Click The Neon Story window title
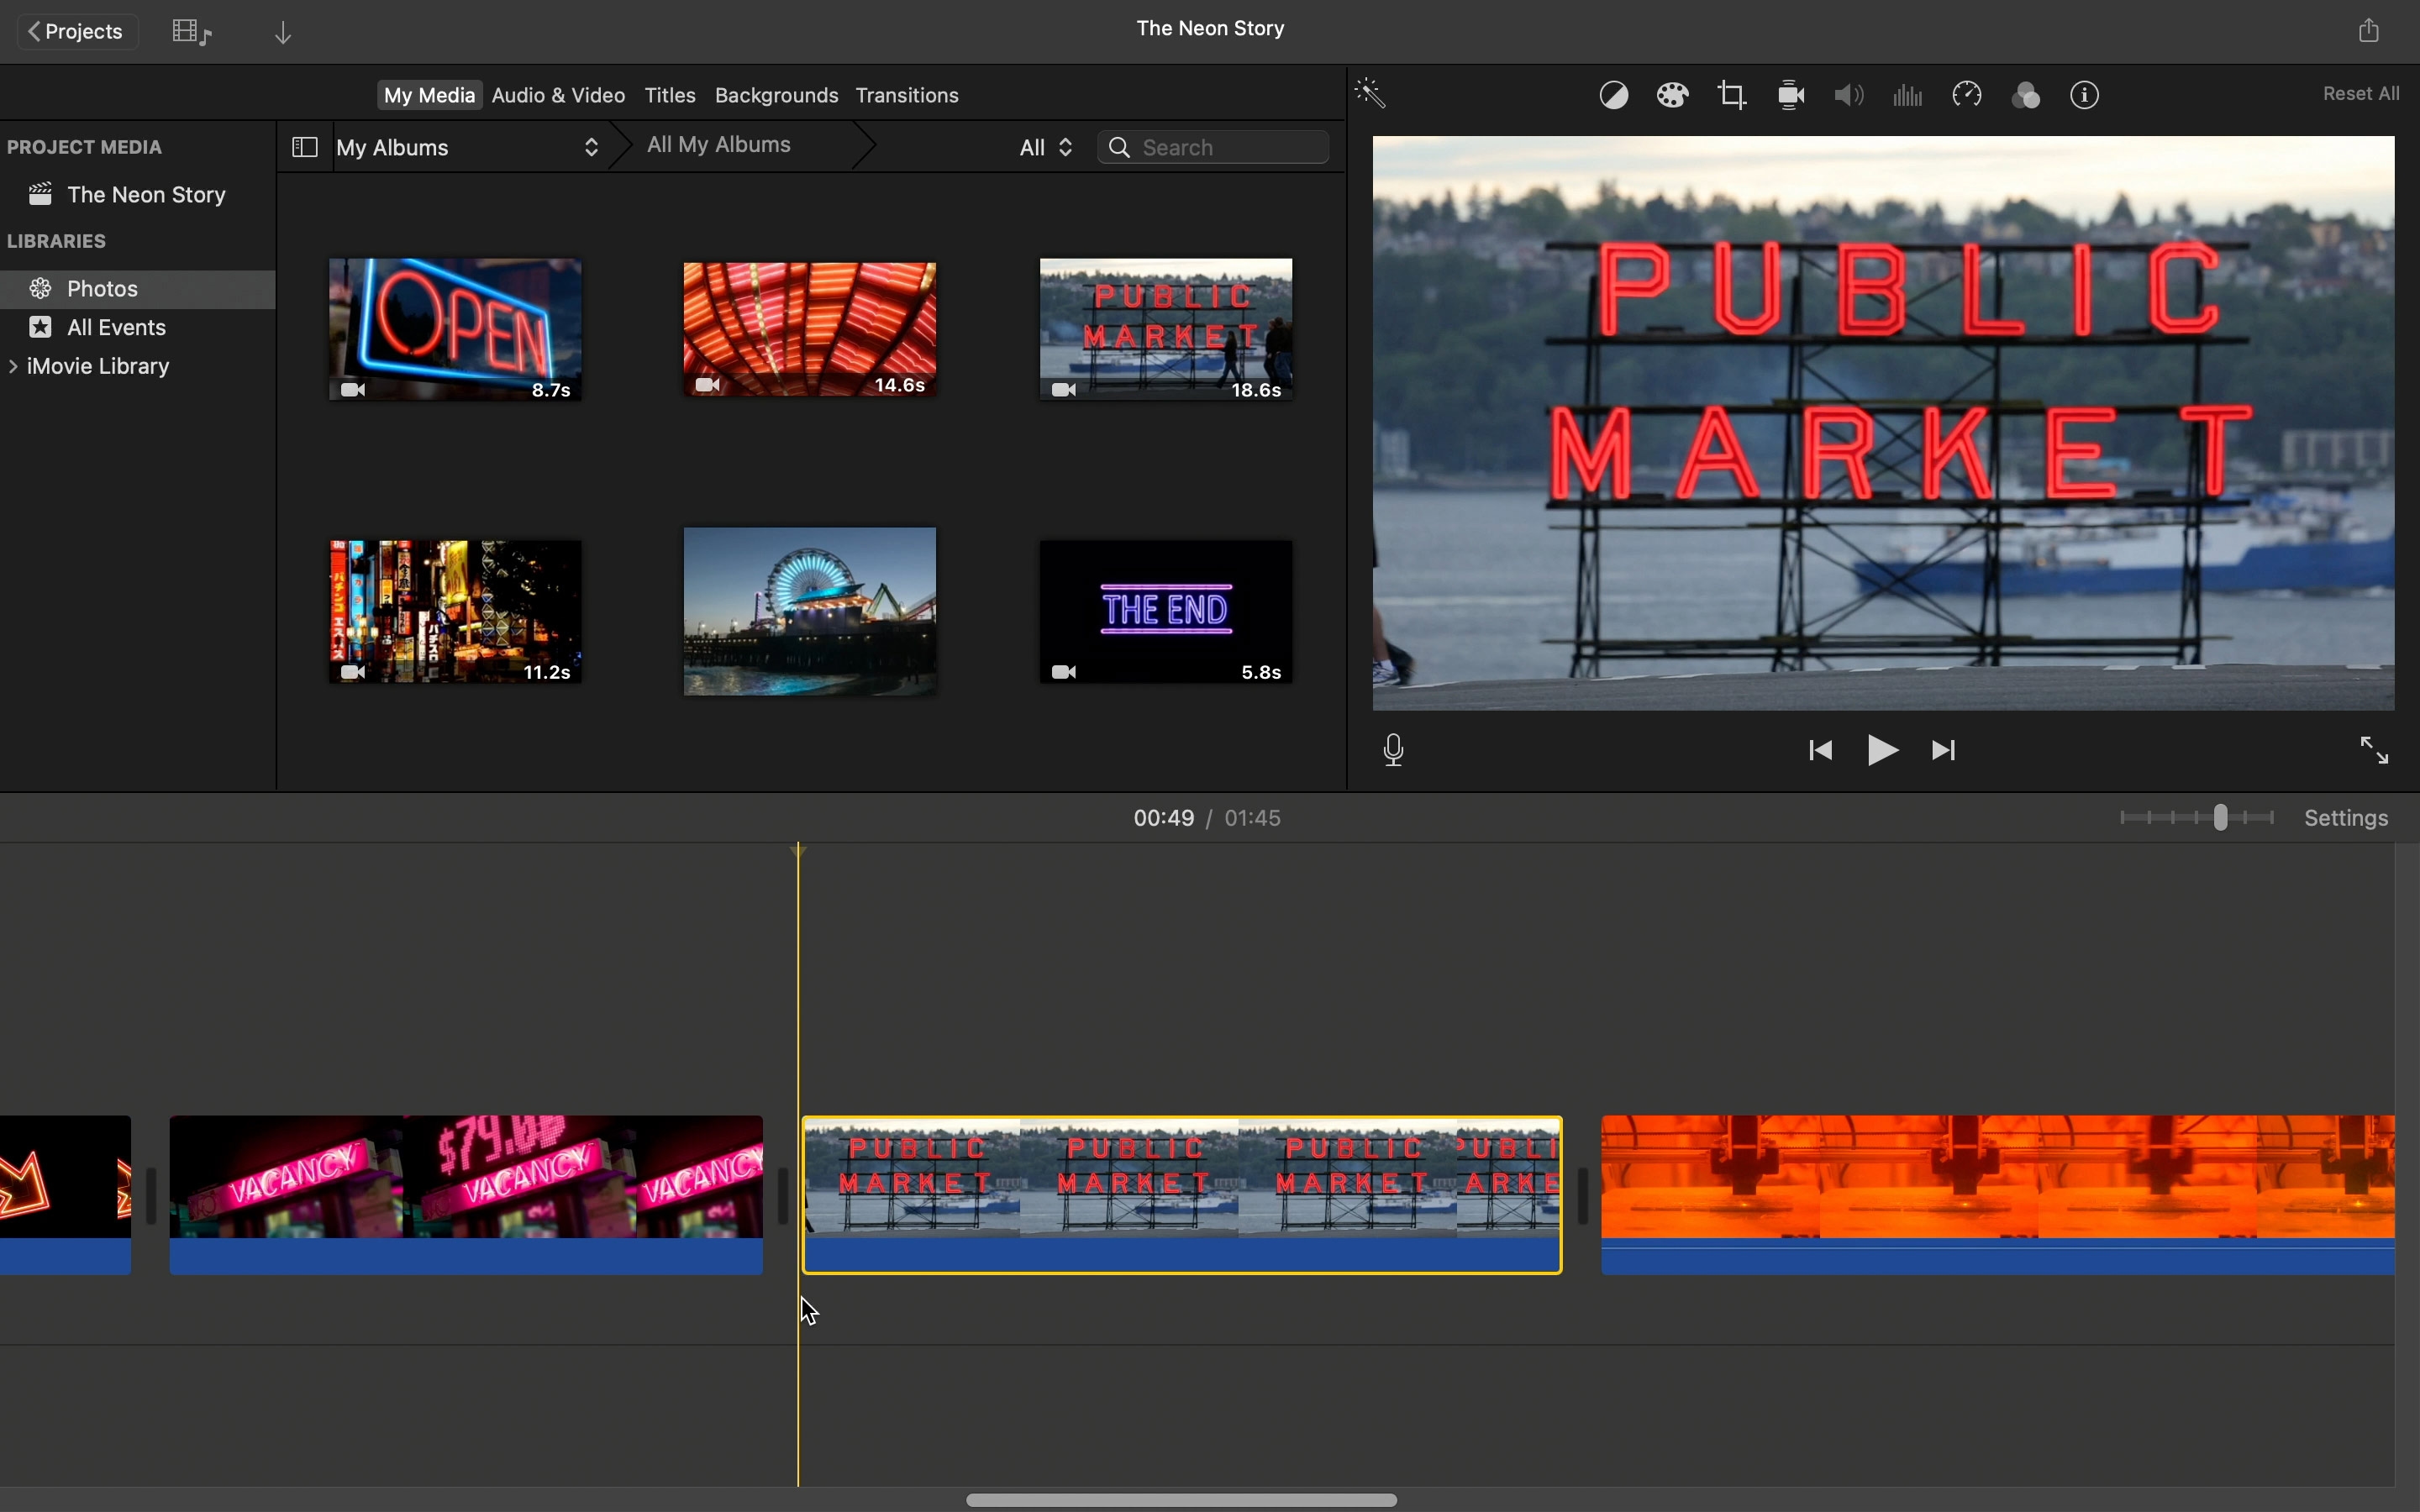2420x1512 pixels. point(1210,30)
